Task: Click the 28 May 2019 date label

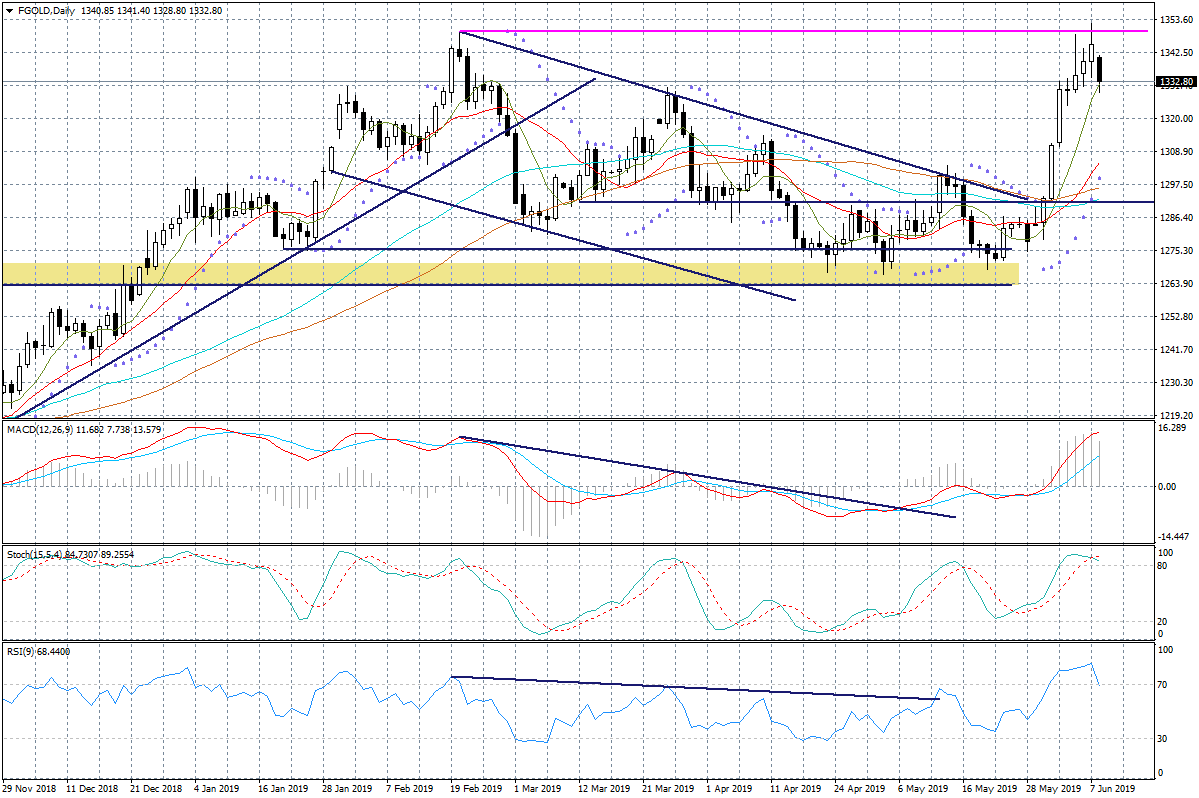Action: point(1052,788)
